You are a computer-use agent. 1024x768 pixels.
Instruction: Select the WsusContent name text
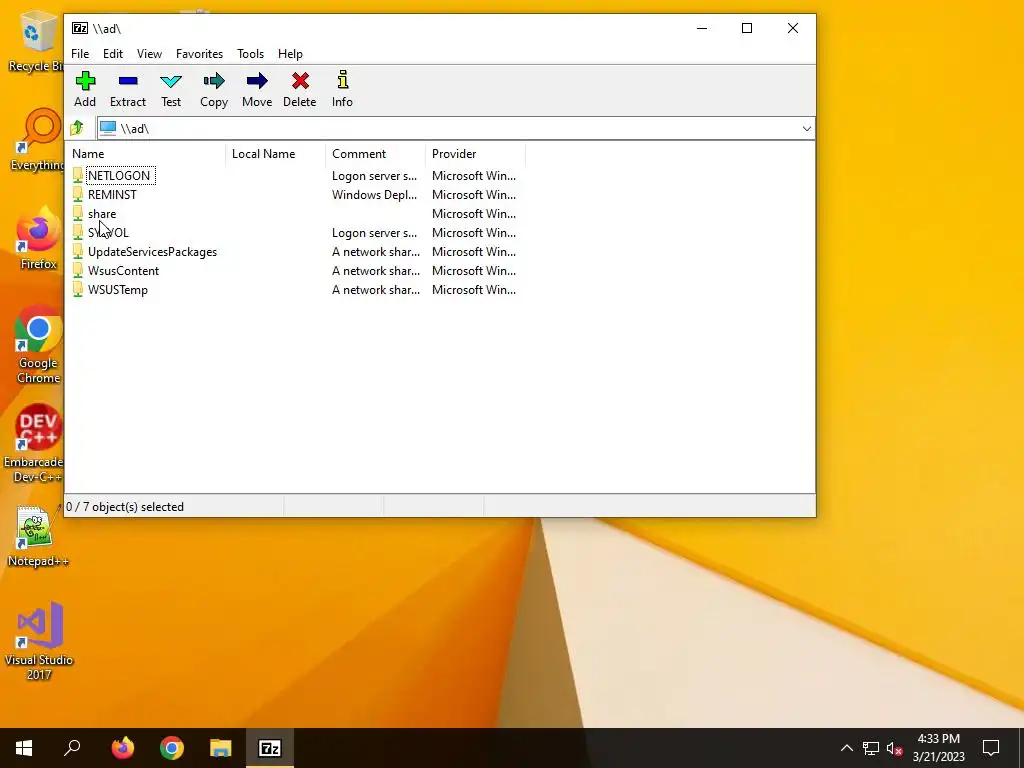click(123, 270)
